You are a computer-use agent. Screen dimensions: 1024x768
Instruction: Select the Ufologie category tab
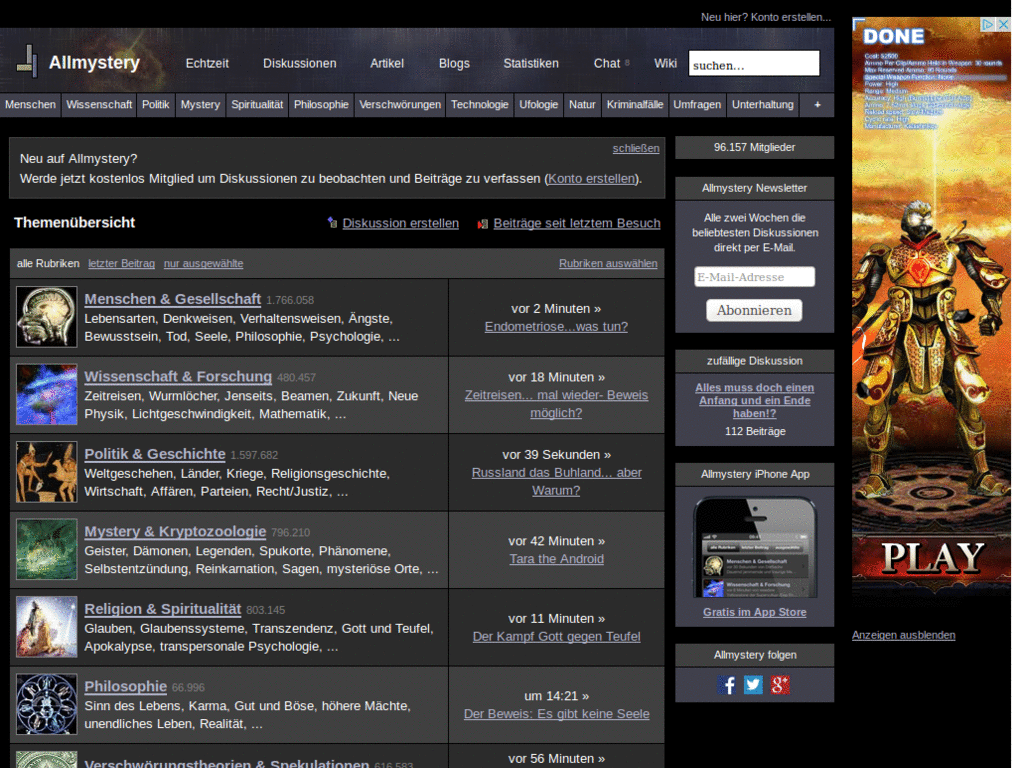[x=538, y=104]
